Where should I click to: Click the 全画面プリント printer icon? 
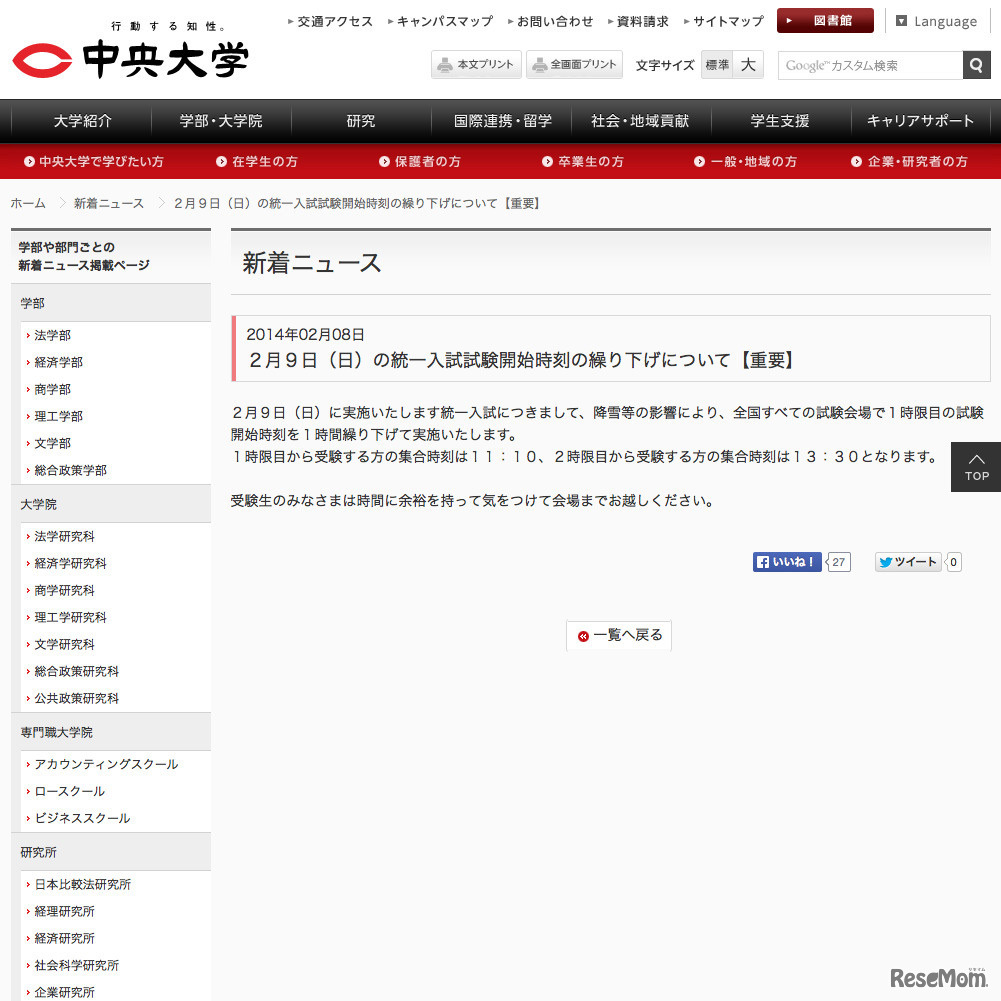tap(541, 64)
